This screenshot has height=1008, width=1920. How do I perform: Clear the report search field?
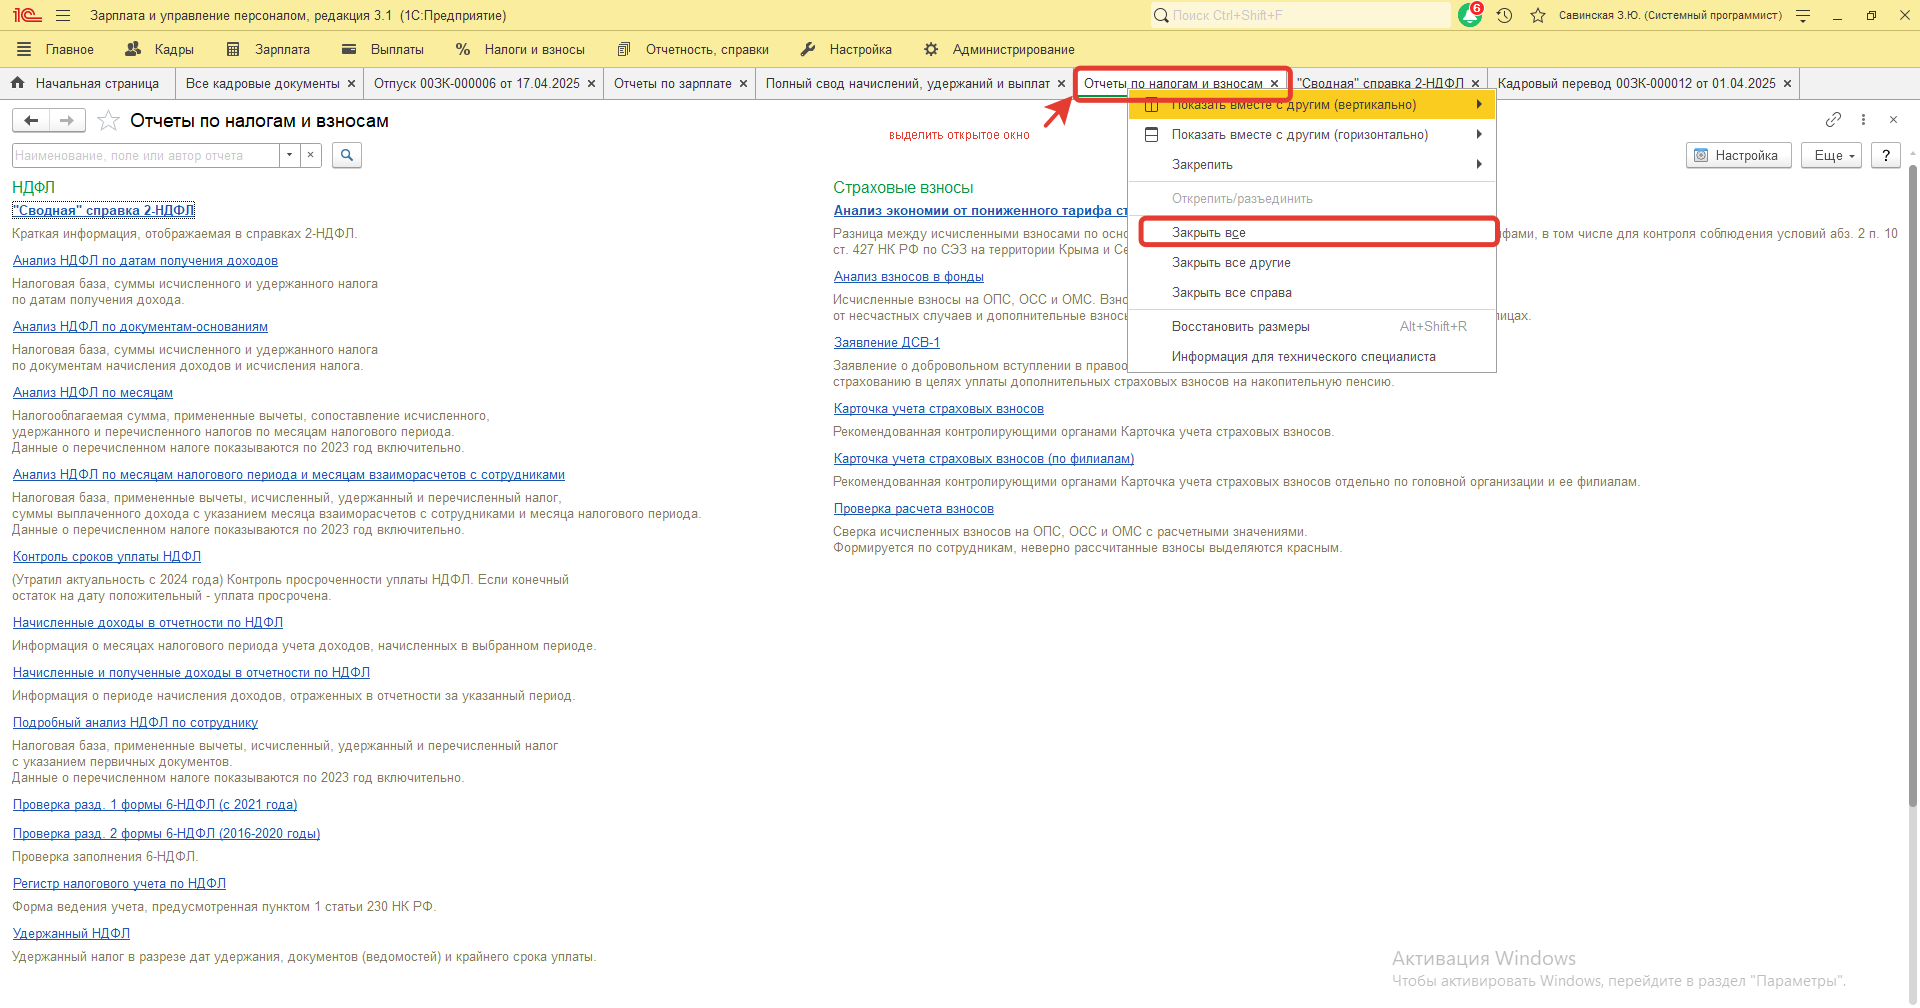(x=311, y=155)
